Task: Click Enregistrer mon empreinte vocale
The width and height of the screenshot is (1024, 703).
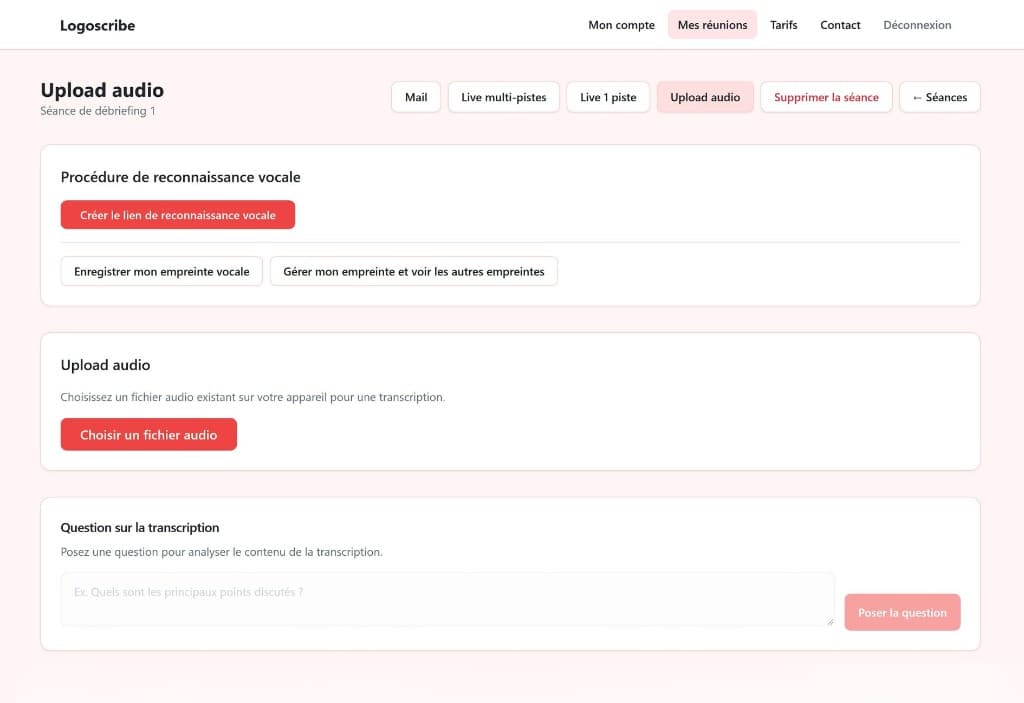Action: (161, 271)
